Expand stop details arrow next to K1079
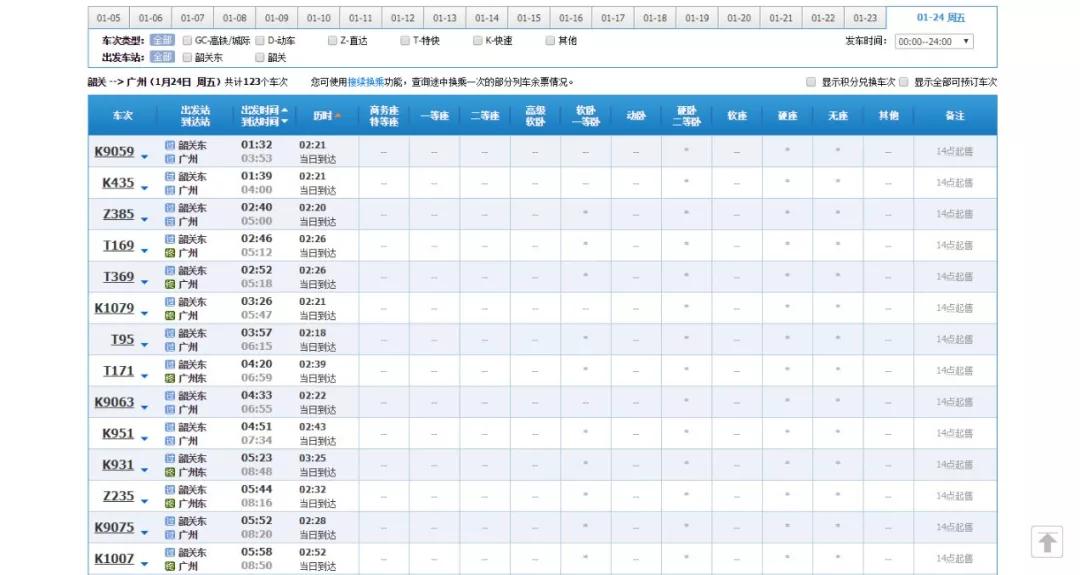Image resolution: width=1080 pixels, height=575 pixels. point(145,313)
